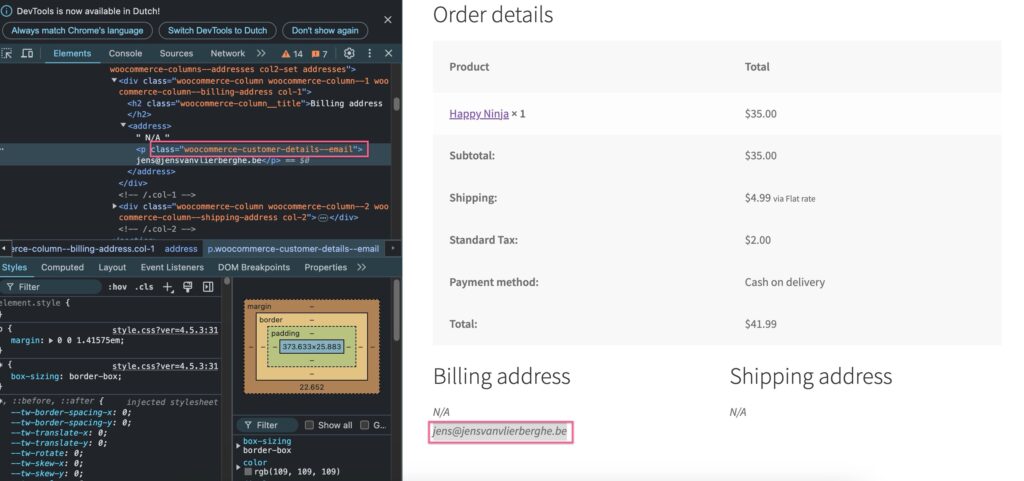Toggle the computed styles sidebar icon
Image resolution: width=1024 pixels, height=481 pixels.
[208, 287]
